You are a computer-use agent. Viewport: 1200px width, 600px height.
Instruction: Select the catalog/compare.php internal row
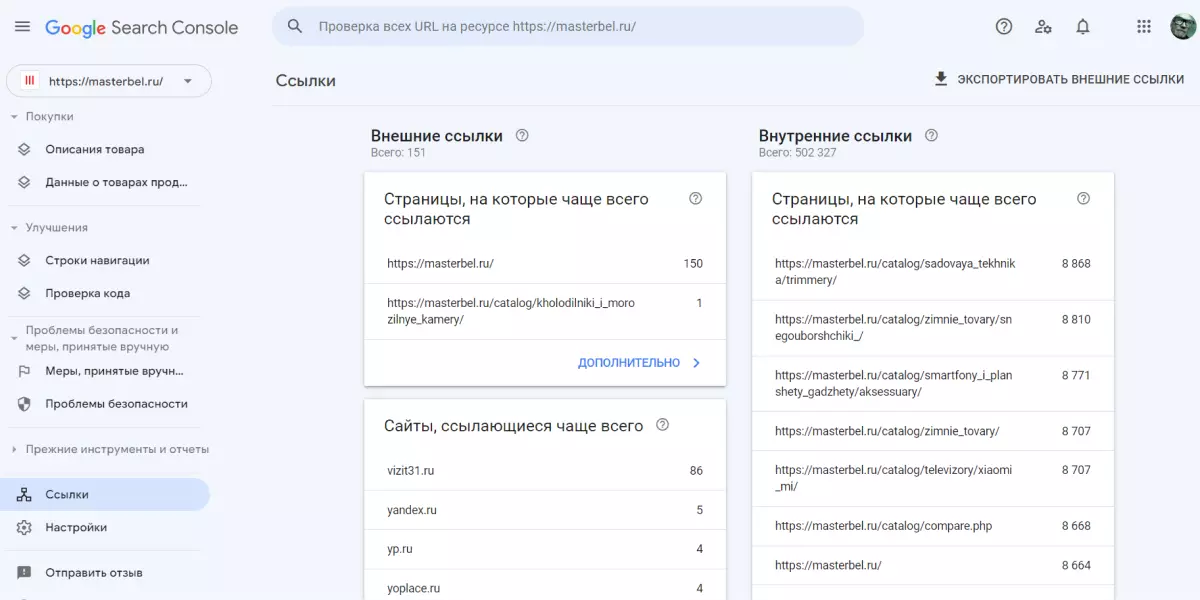point(933,526)
